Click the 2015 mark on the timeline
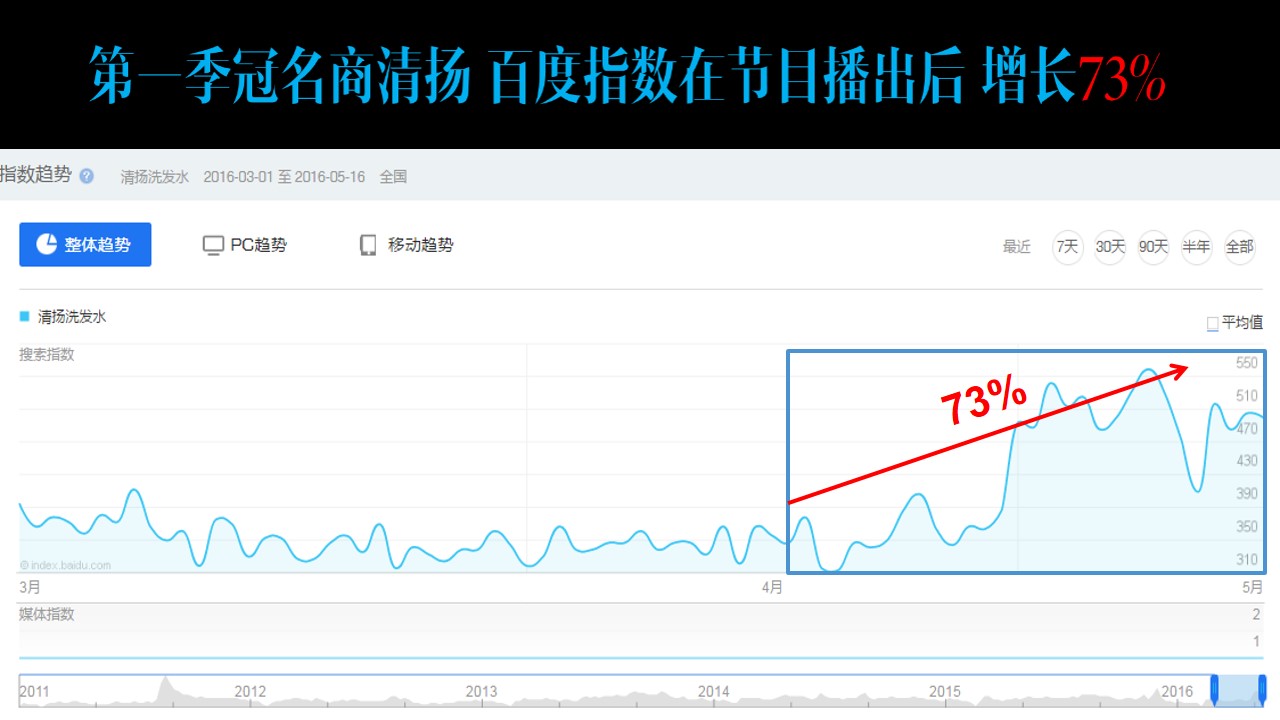 click(945, 692)
